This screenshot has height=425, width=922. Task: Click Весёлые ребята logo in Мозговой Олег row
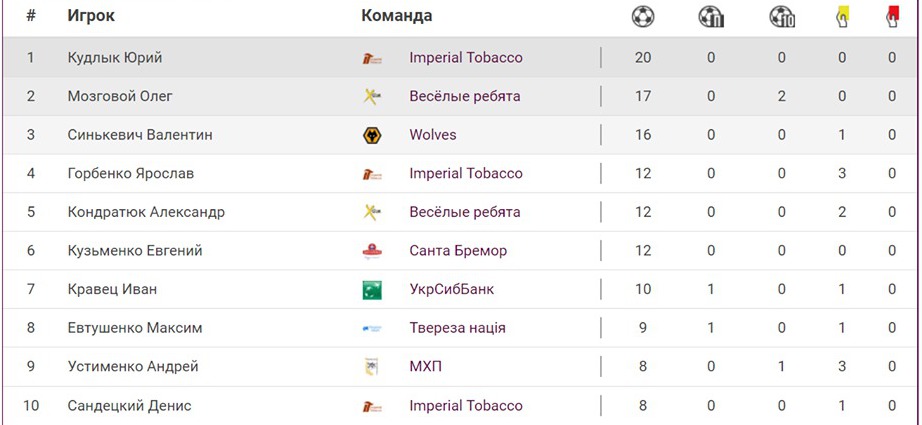click(x=372, y=97)
